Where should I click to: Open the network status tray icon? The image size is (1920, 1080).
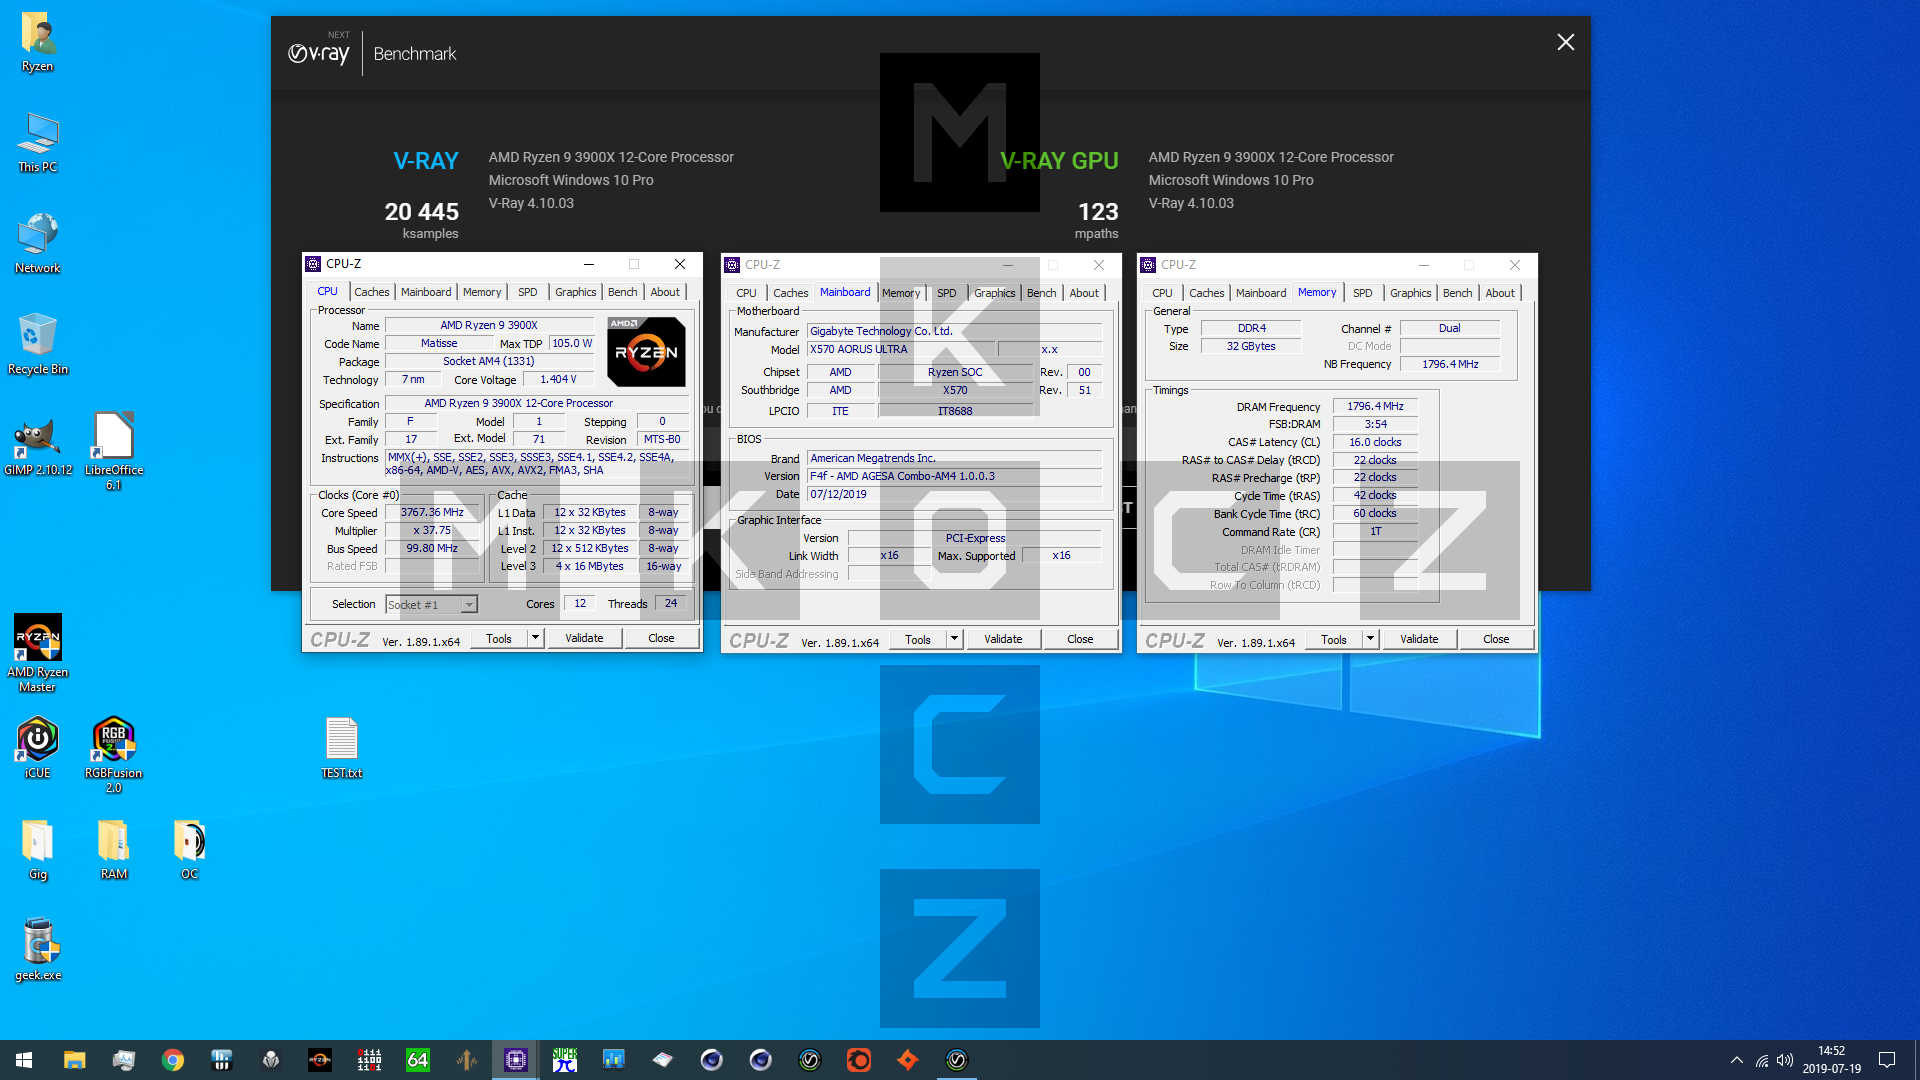click(1762, 1060)
